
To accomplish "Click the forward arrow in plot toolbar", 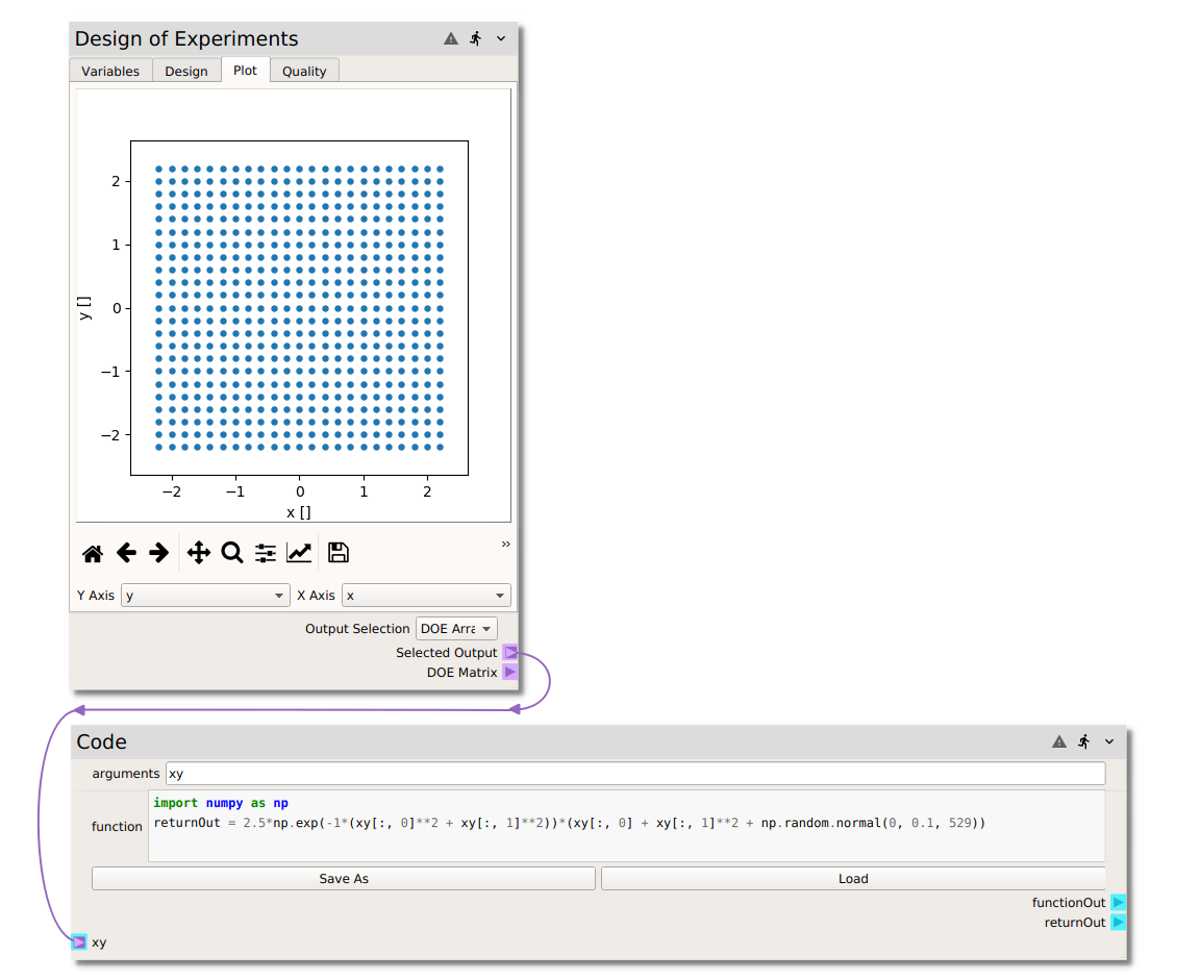I will (x=159, y=552).
